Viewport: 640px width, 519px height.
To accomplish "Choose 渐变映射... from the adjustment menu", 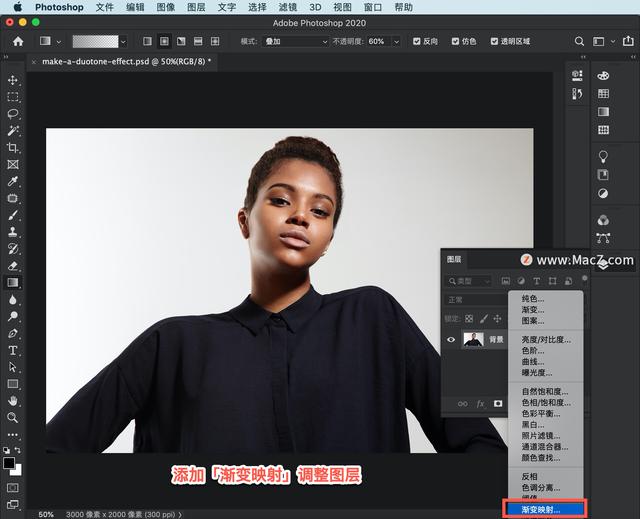I will [x=541, y=509].
